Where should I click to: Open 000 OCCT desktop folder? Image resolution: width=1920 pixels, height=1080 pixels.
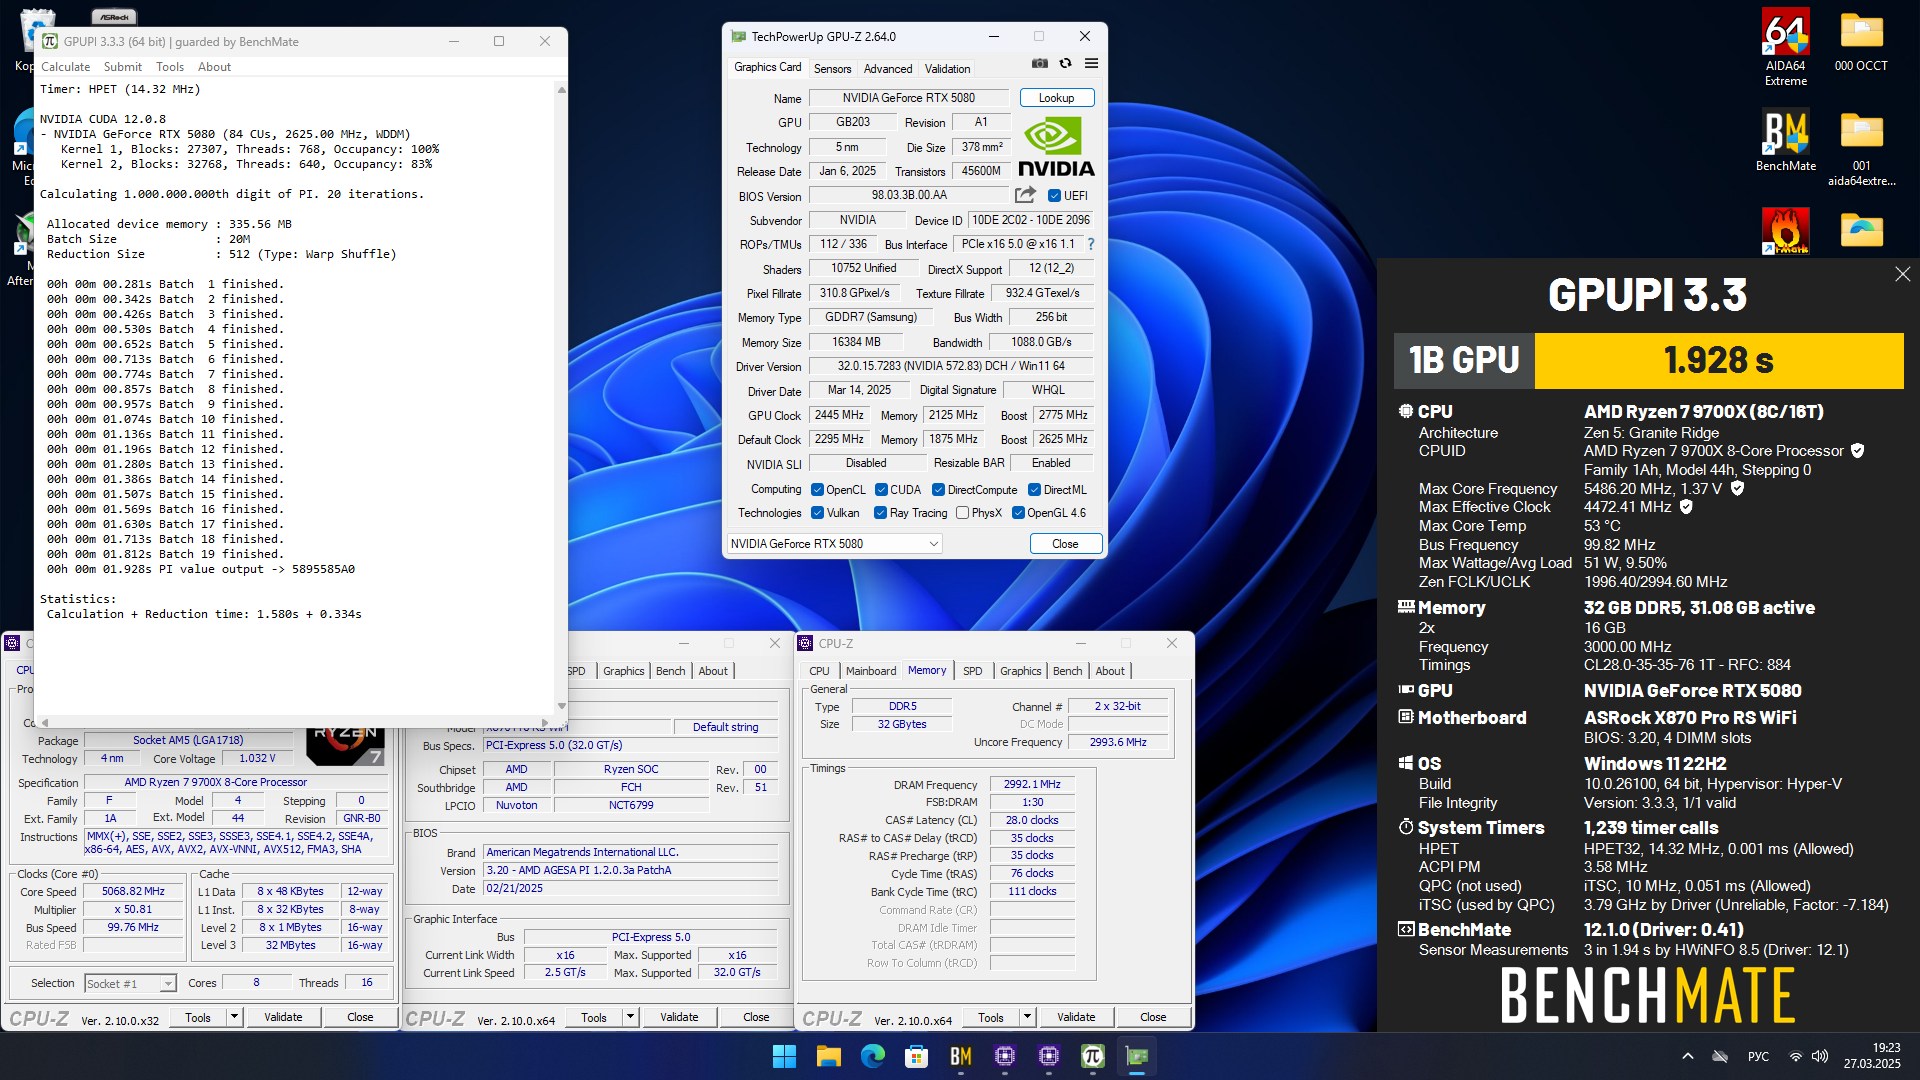(x=1861, y=42)
